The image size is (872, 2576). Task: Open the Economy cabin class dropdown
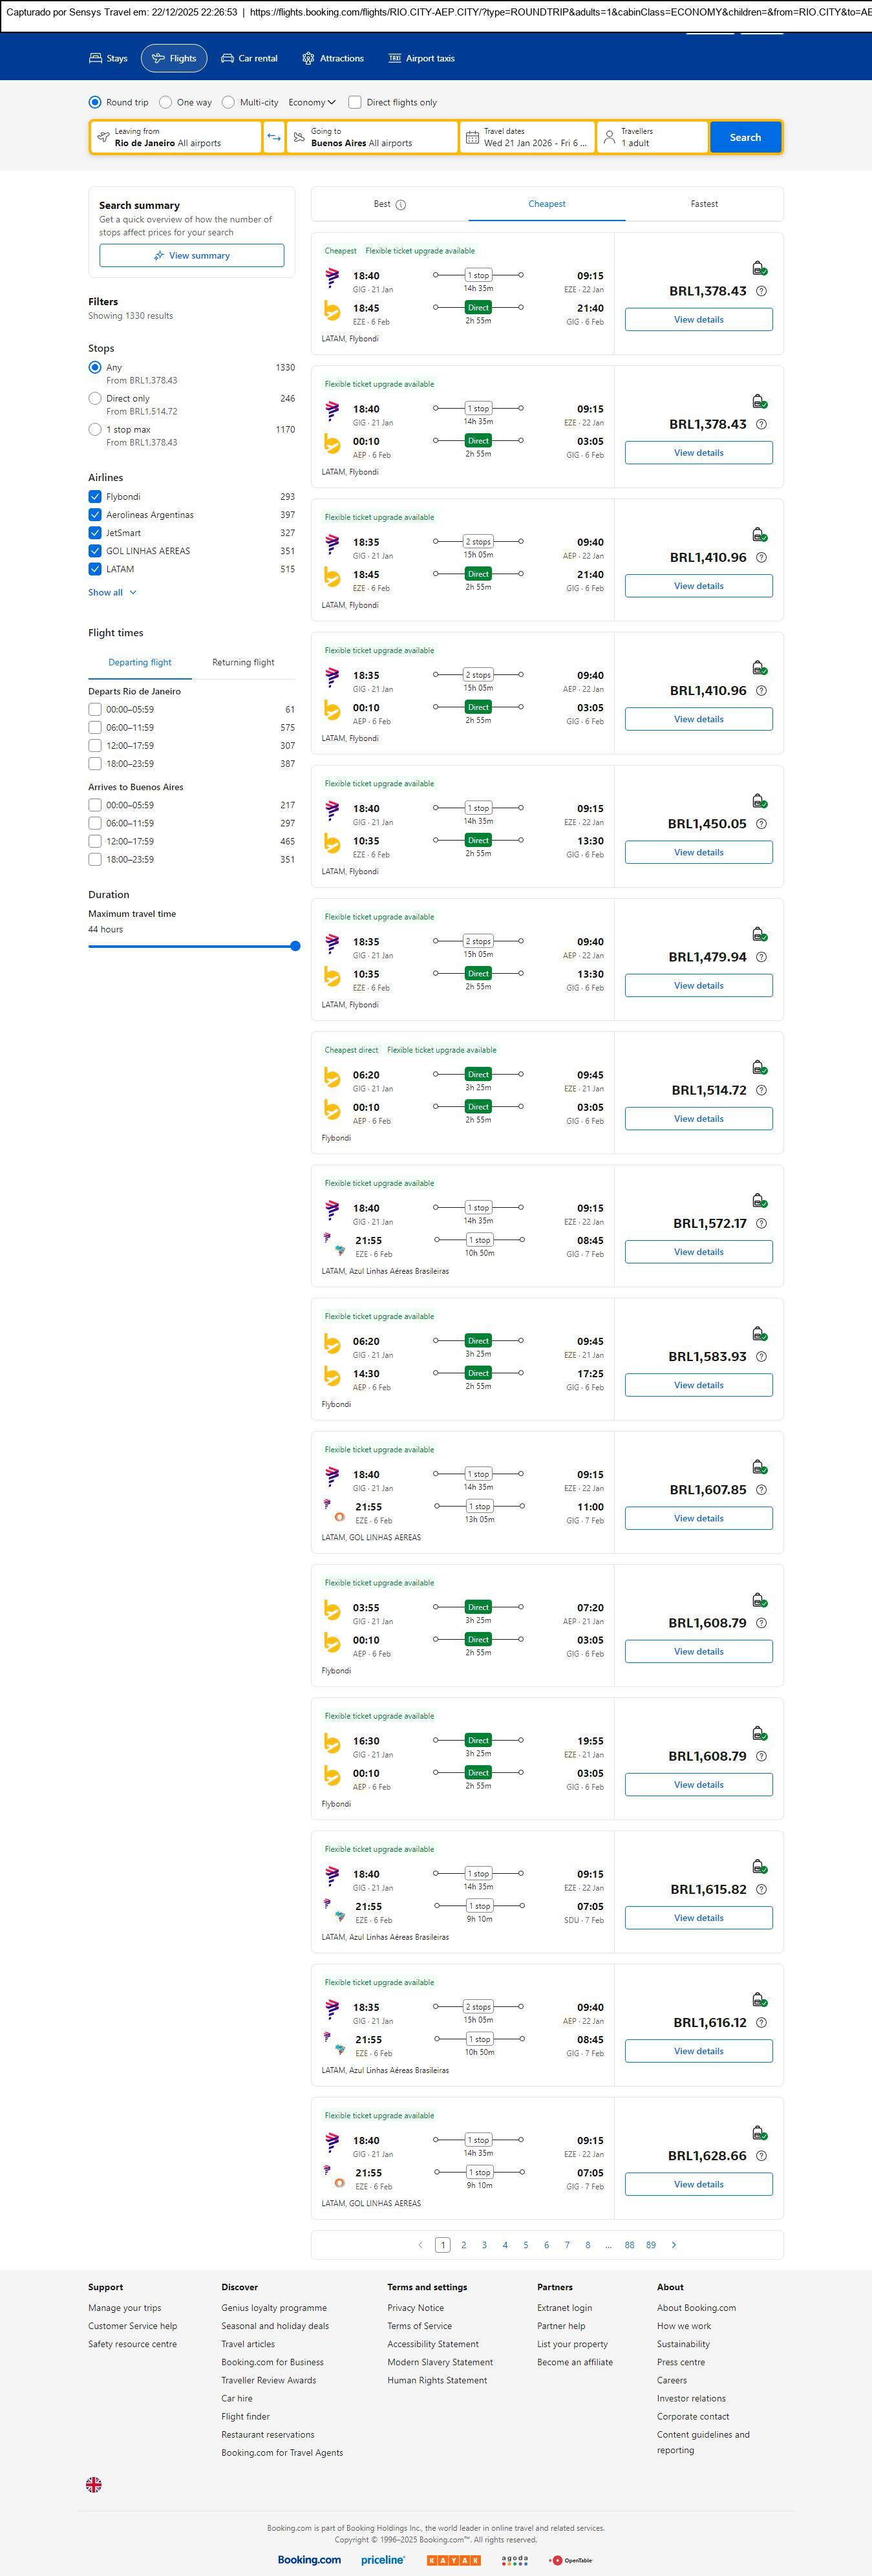pyautogui.click(x=311, y=102)
